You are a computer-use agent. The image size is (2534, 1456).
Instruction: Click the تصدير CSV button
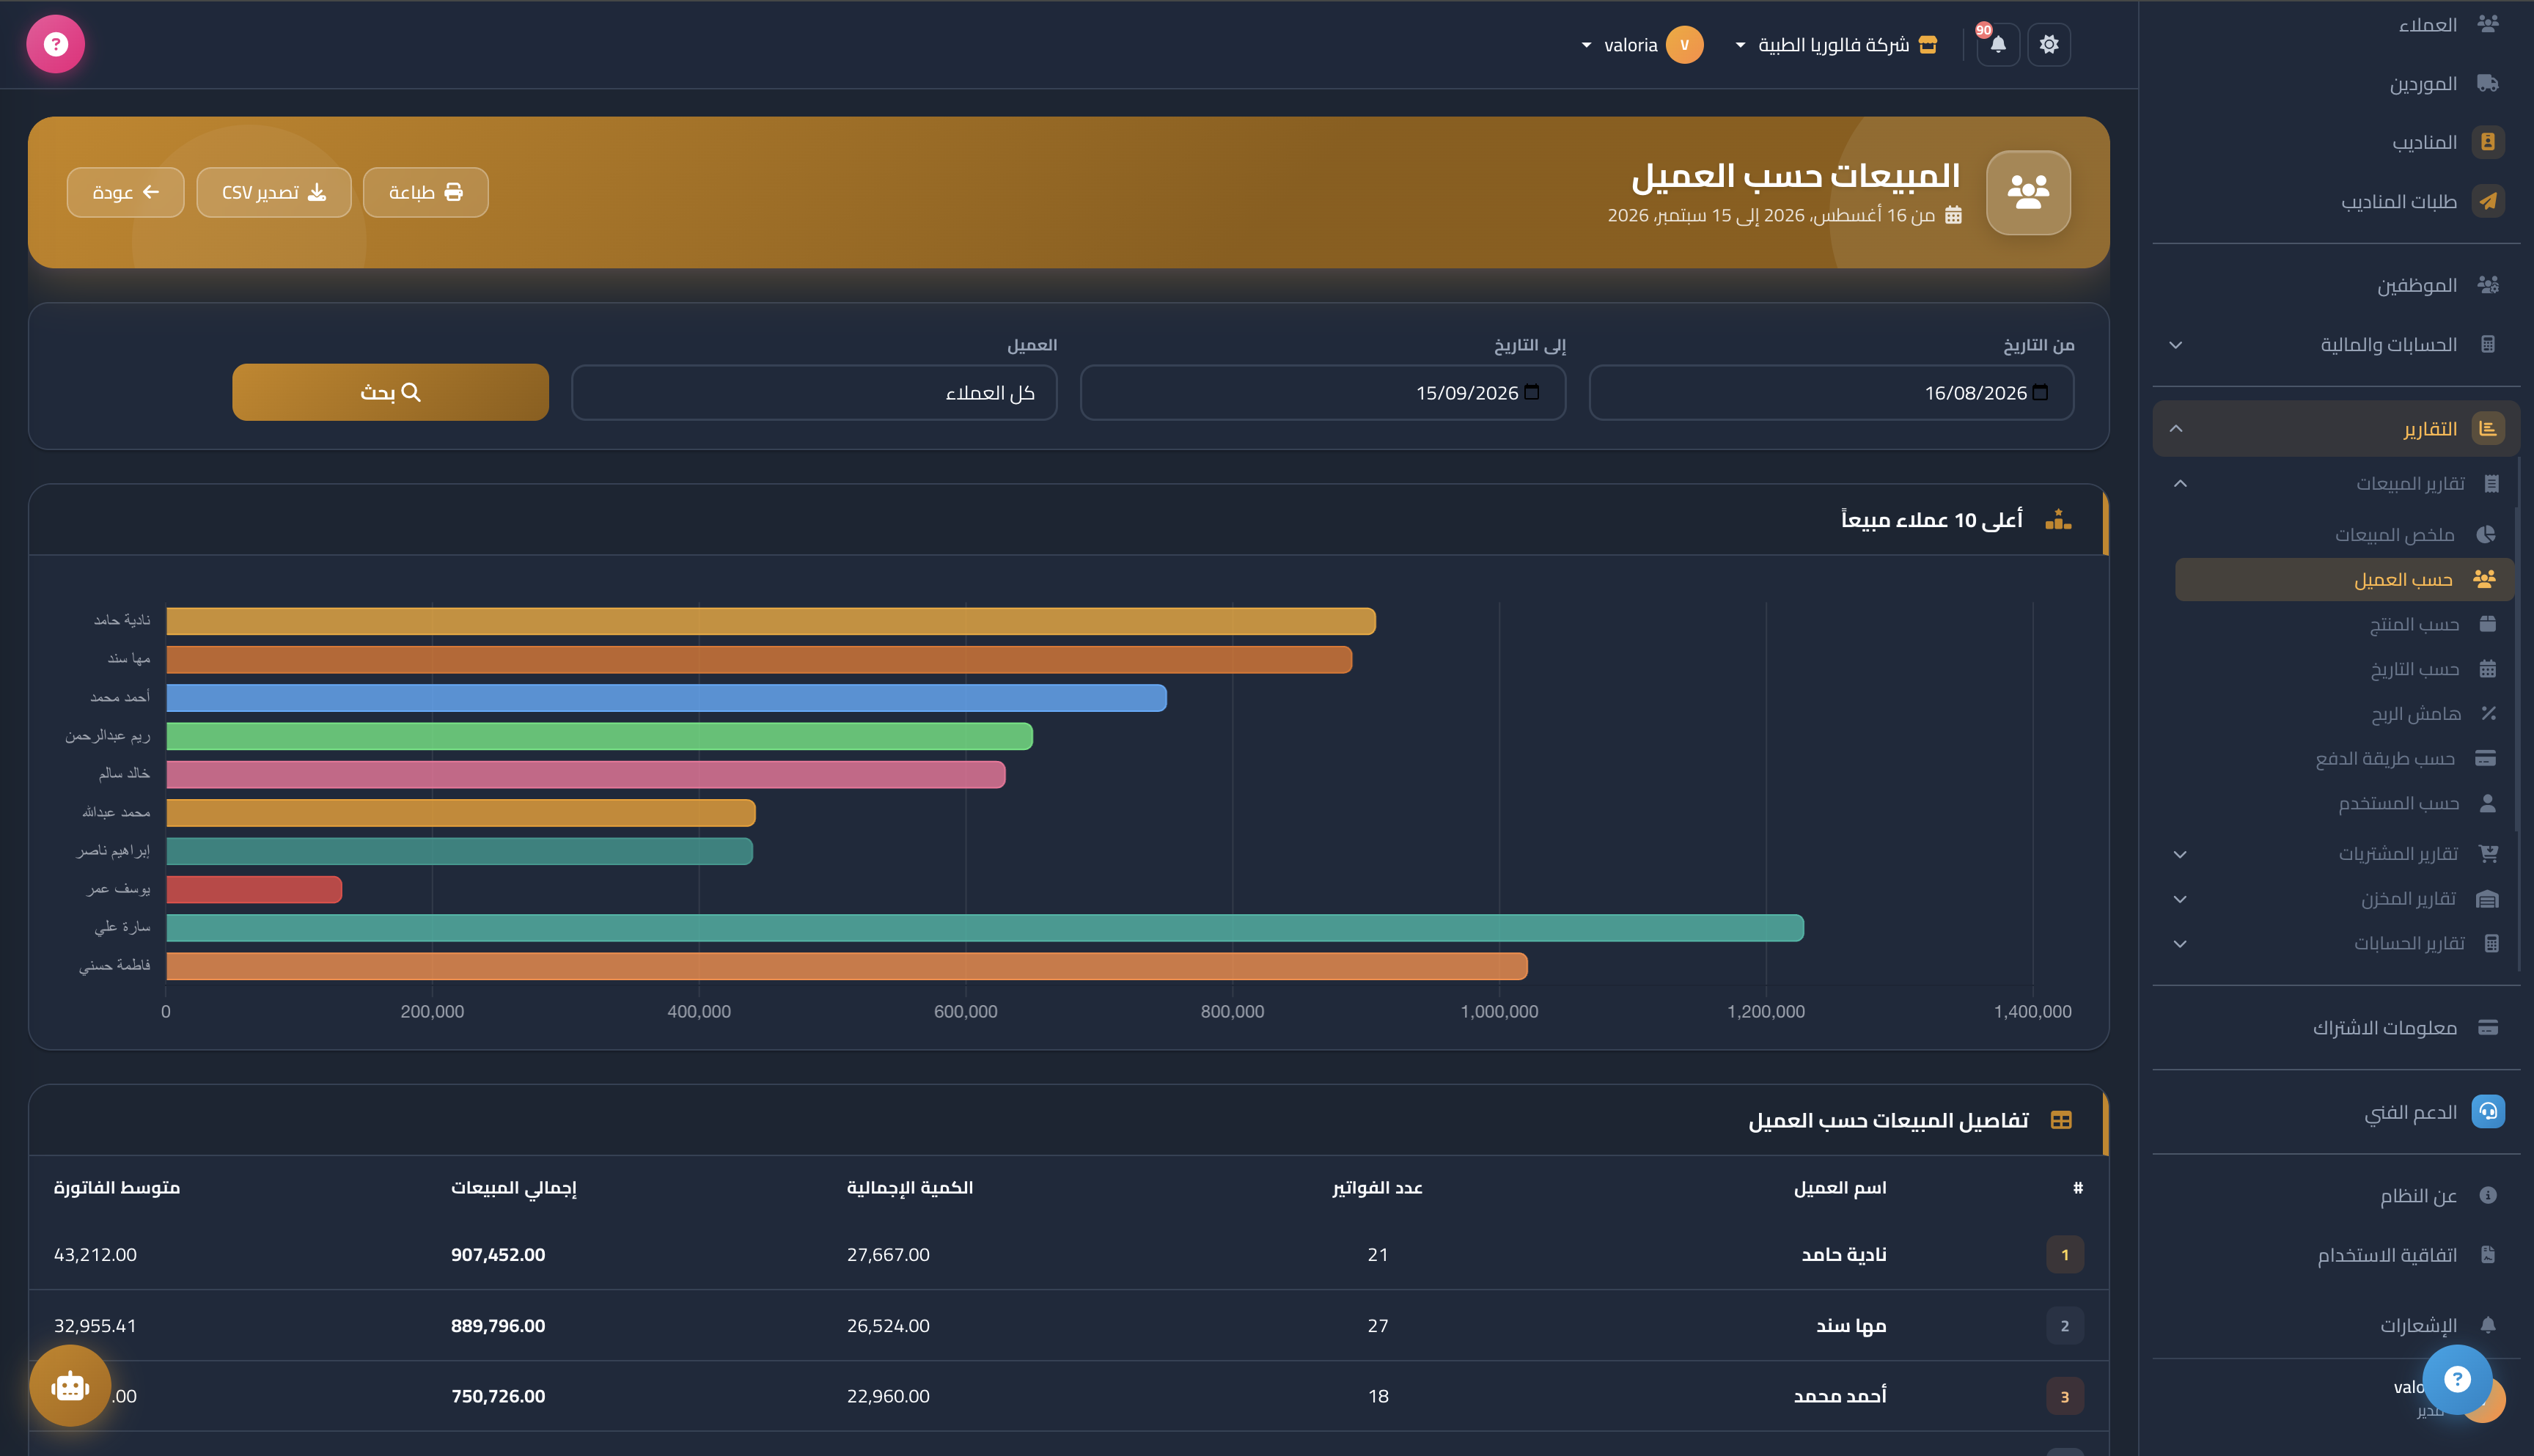[x=274, y=192]
